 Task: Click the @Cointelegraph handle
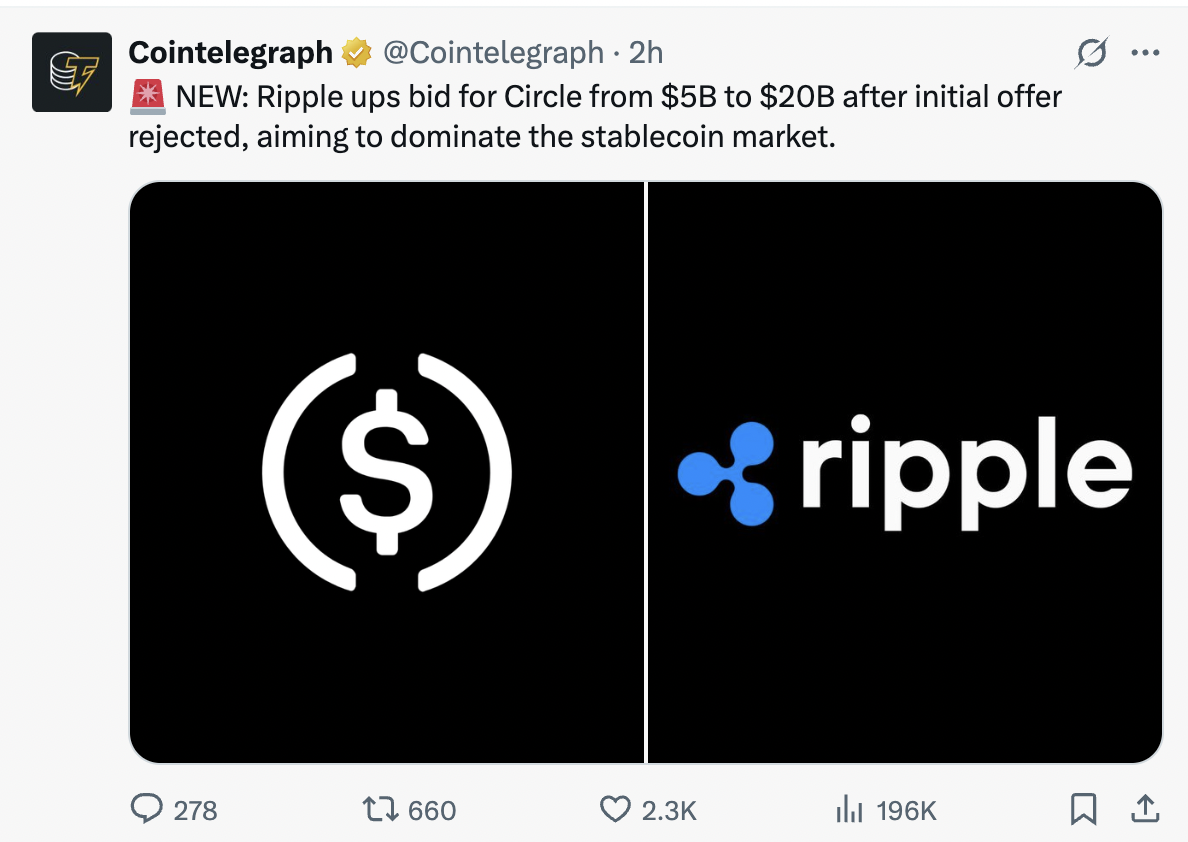(x=496, y=53)
